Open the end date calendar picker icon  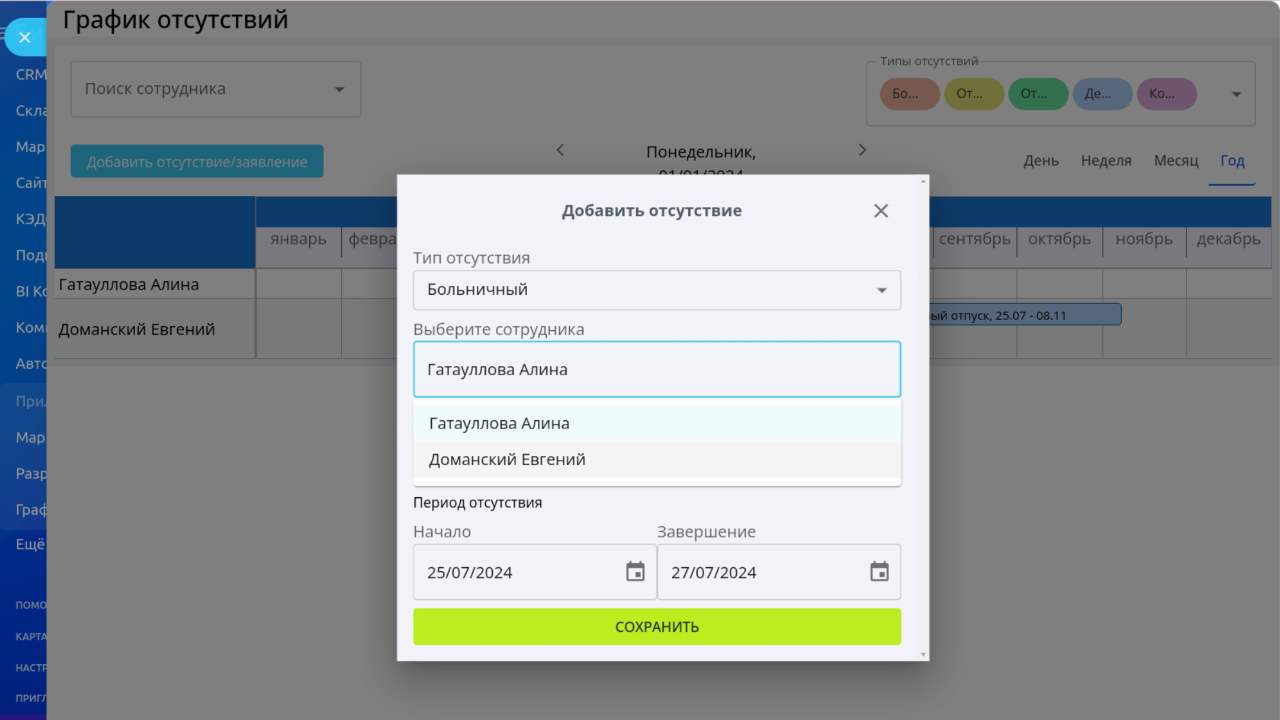point(879,572)
